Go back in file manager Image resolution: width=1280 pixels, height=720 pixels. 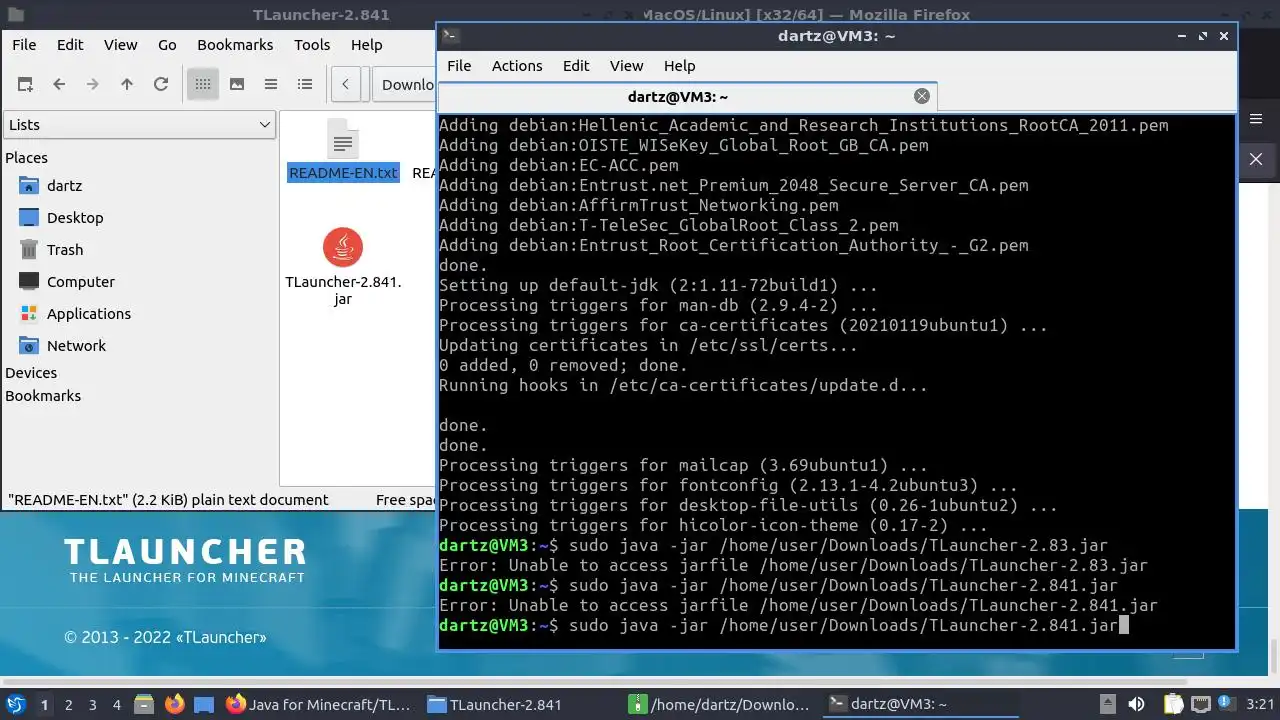point(59,84)
